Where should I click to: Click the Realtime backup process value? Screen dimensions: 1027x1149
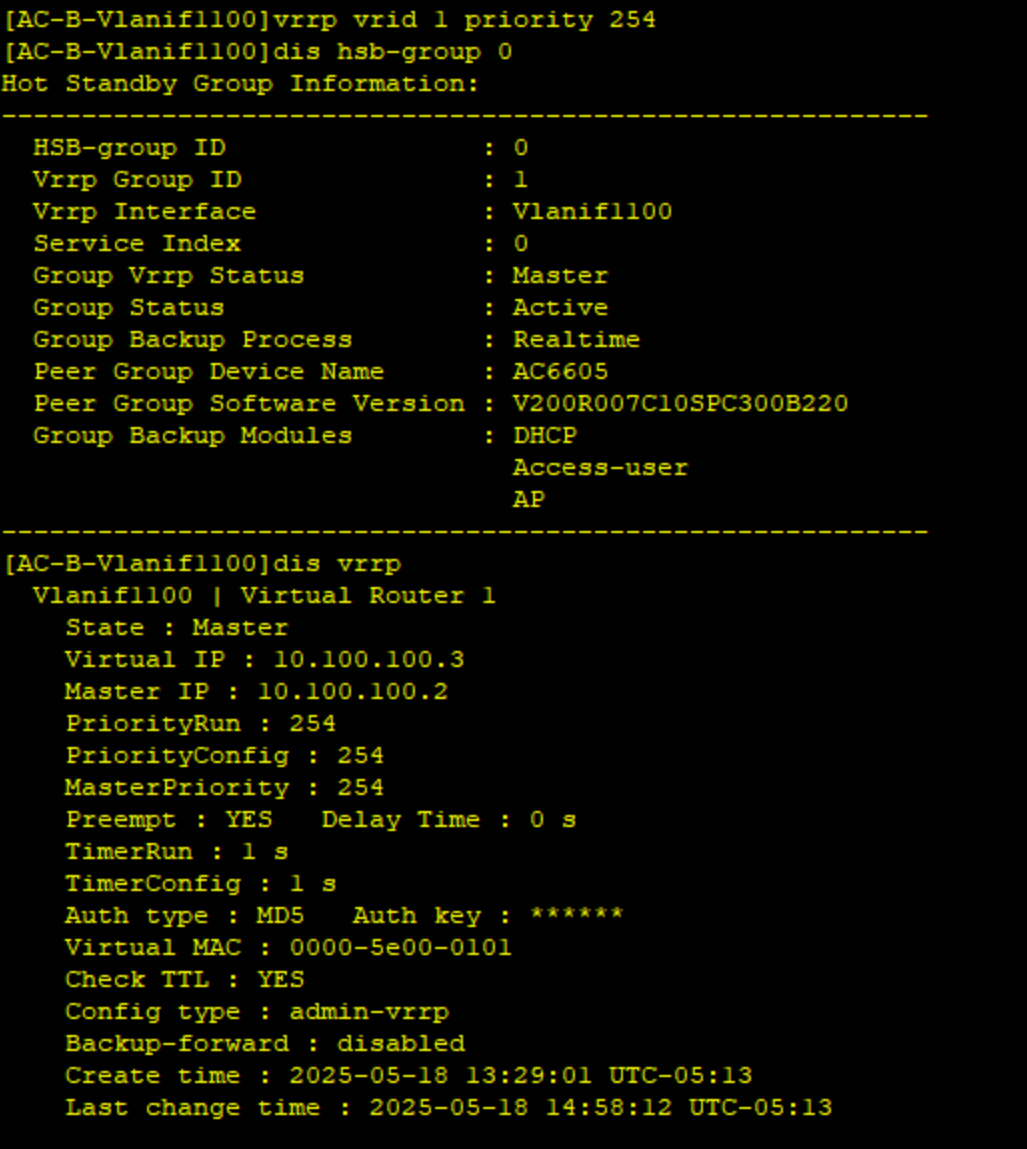(x=576, y=340)
